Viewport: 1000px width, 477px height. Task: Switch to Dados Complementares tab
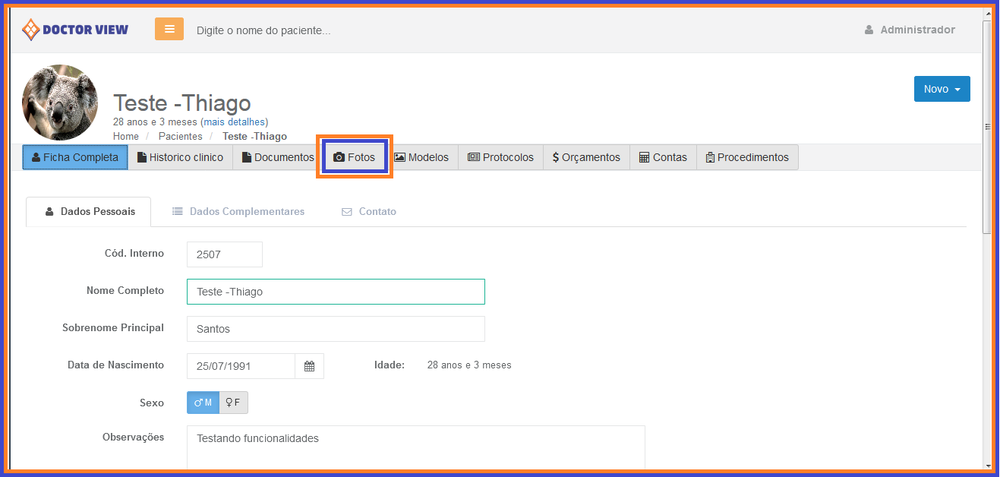238,212
